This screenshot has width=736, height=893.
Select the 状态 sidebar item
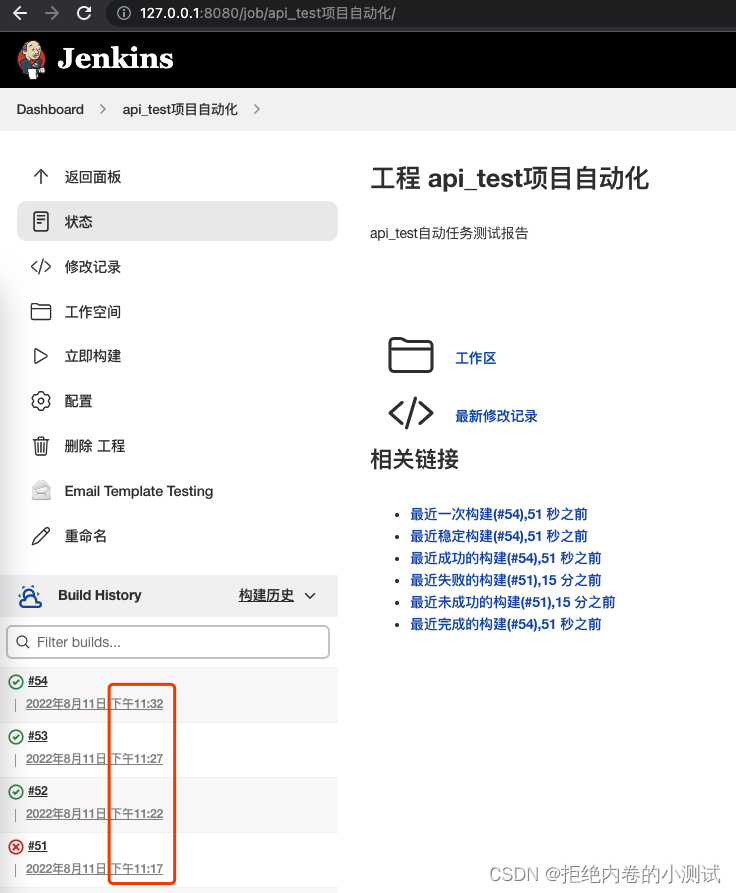point(177,221)
